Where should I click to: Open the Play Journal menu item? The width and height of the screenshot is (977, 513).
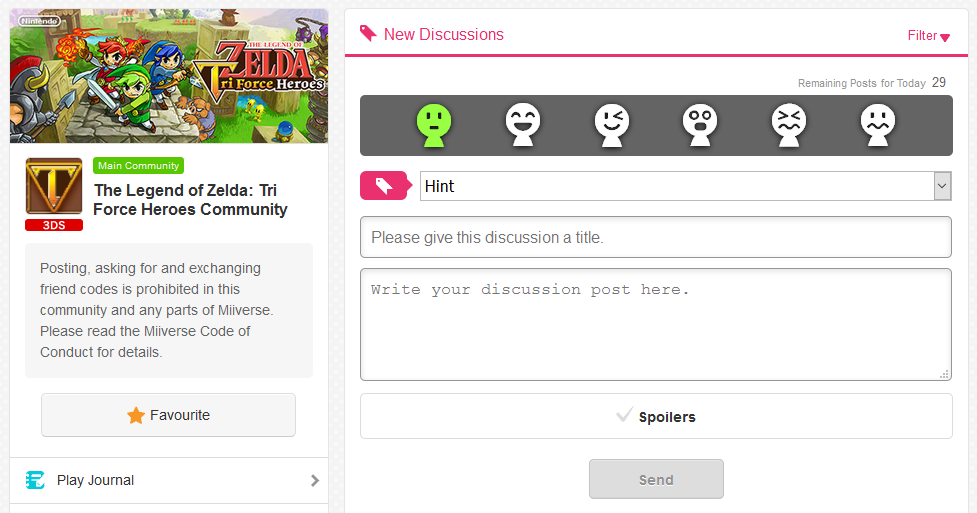(169, 481)
